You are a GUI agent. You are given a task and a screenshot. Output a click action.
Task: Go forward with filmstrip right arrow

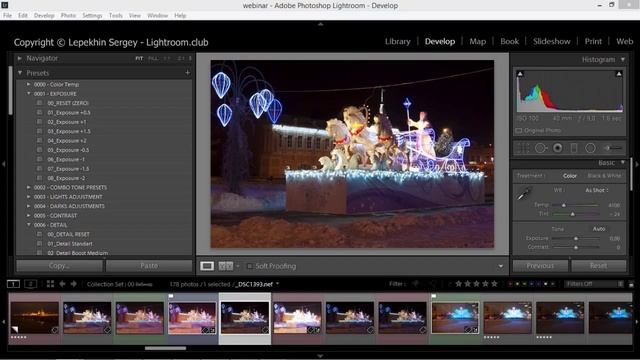73,284
